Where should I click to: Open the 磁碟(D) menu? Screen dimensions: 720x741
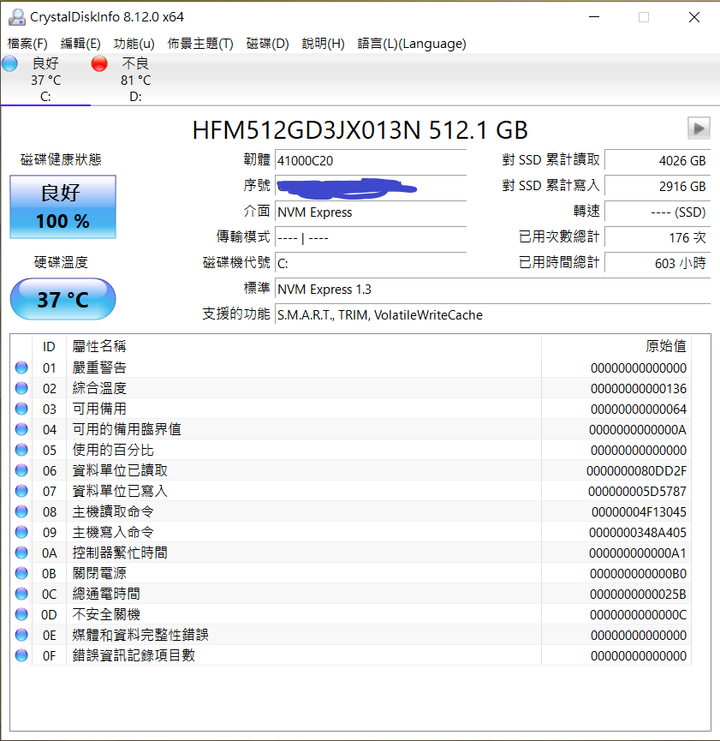267,43
